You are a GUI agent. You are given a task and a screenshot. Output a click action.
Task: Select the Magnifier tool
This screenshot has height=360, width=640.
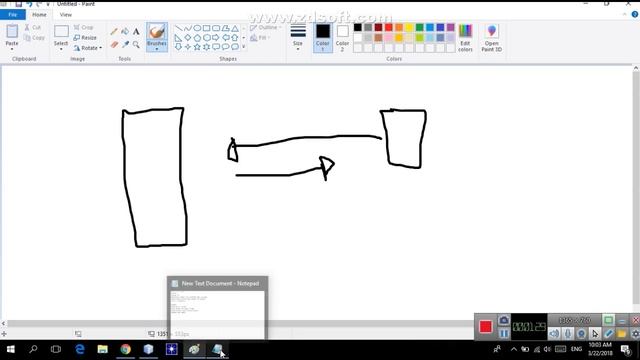136,44
